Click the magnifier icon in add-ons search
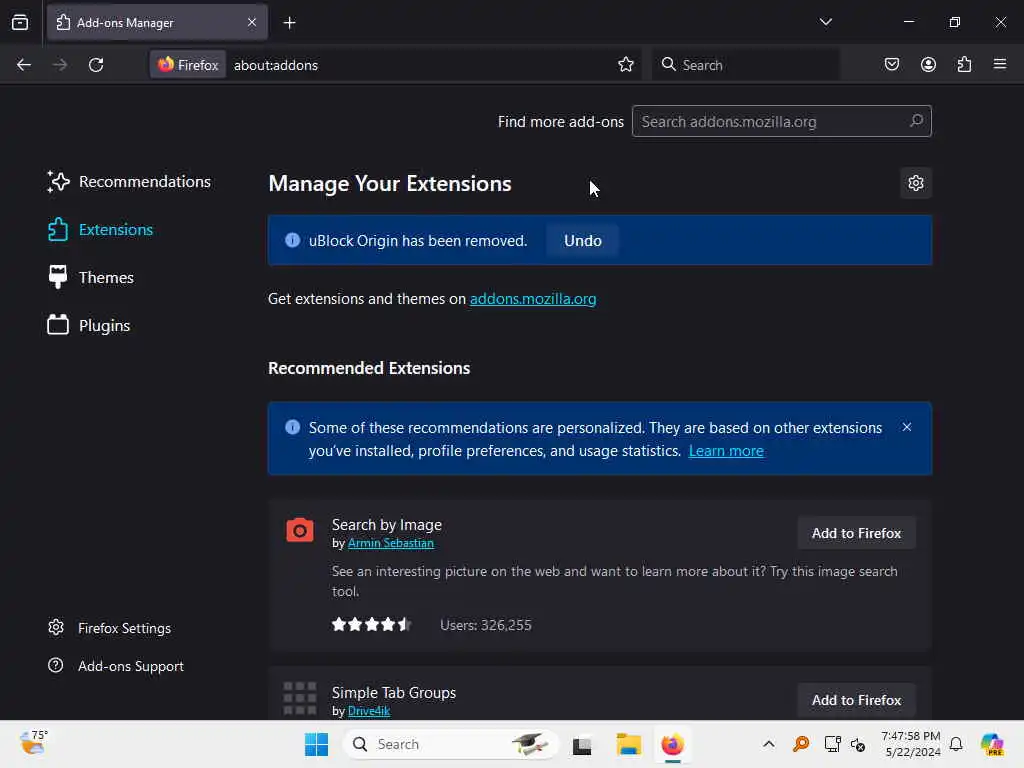This screenshot has width=1024, height=768. (x=916, y=121)
